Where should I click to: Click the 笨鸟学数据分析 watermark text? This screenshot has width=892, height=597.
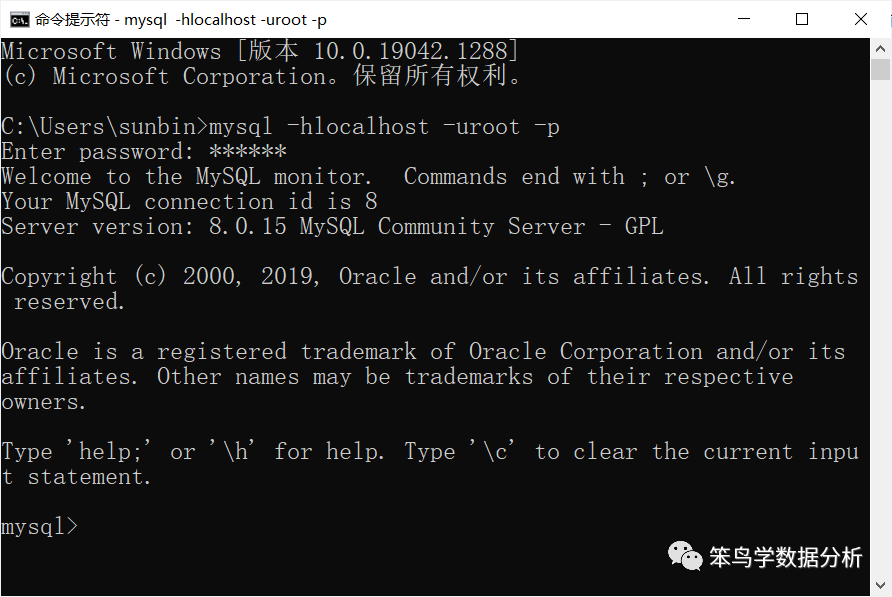[785, 557]
